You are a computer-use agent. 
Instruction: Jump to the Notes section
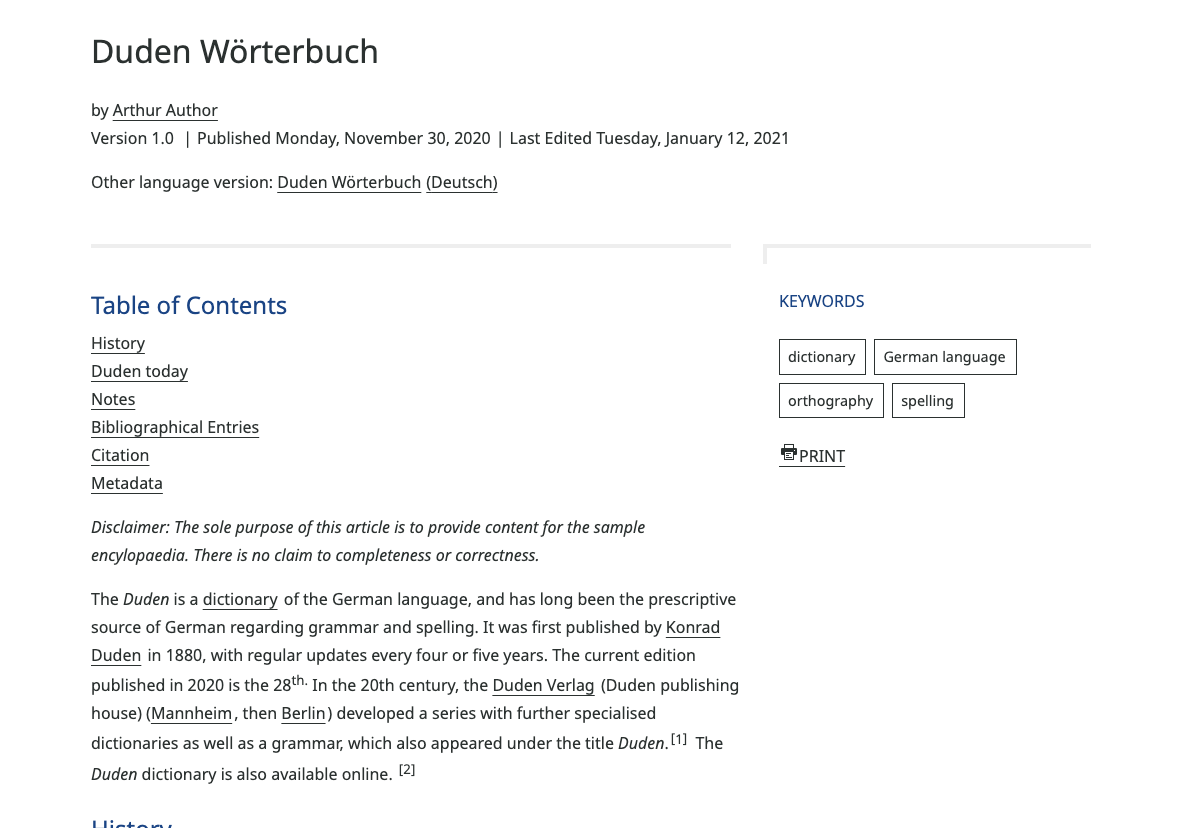click(113, 399)
